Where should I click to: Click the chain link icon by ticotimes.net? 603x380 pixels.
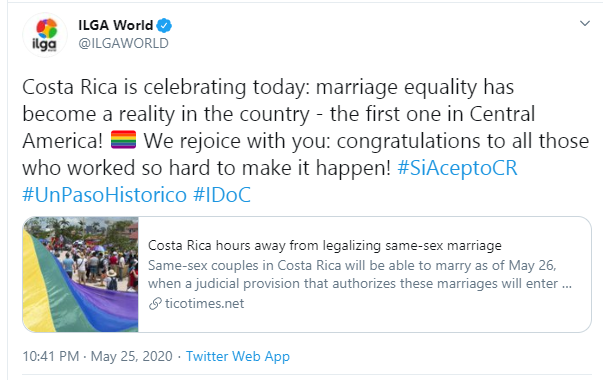[x=155, y=304]
